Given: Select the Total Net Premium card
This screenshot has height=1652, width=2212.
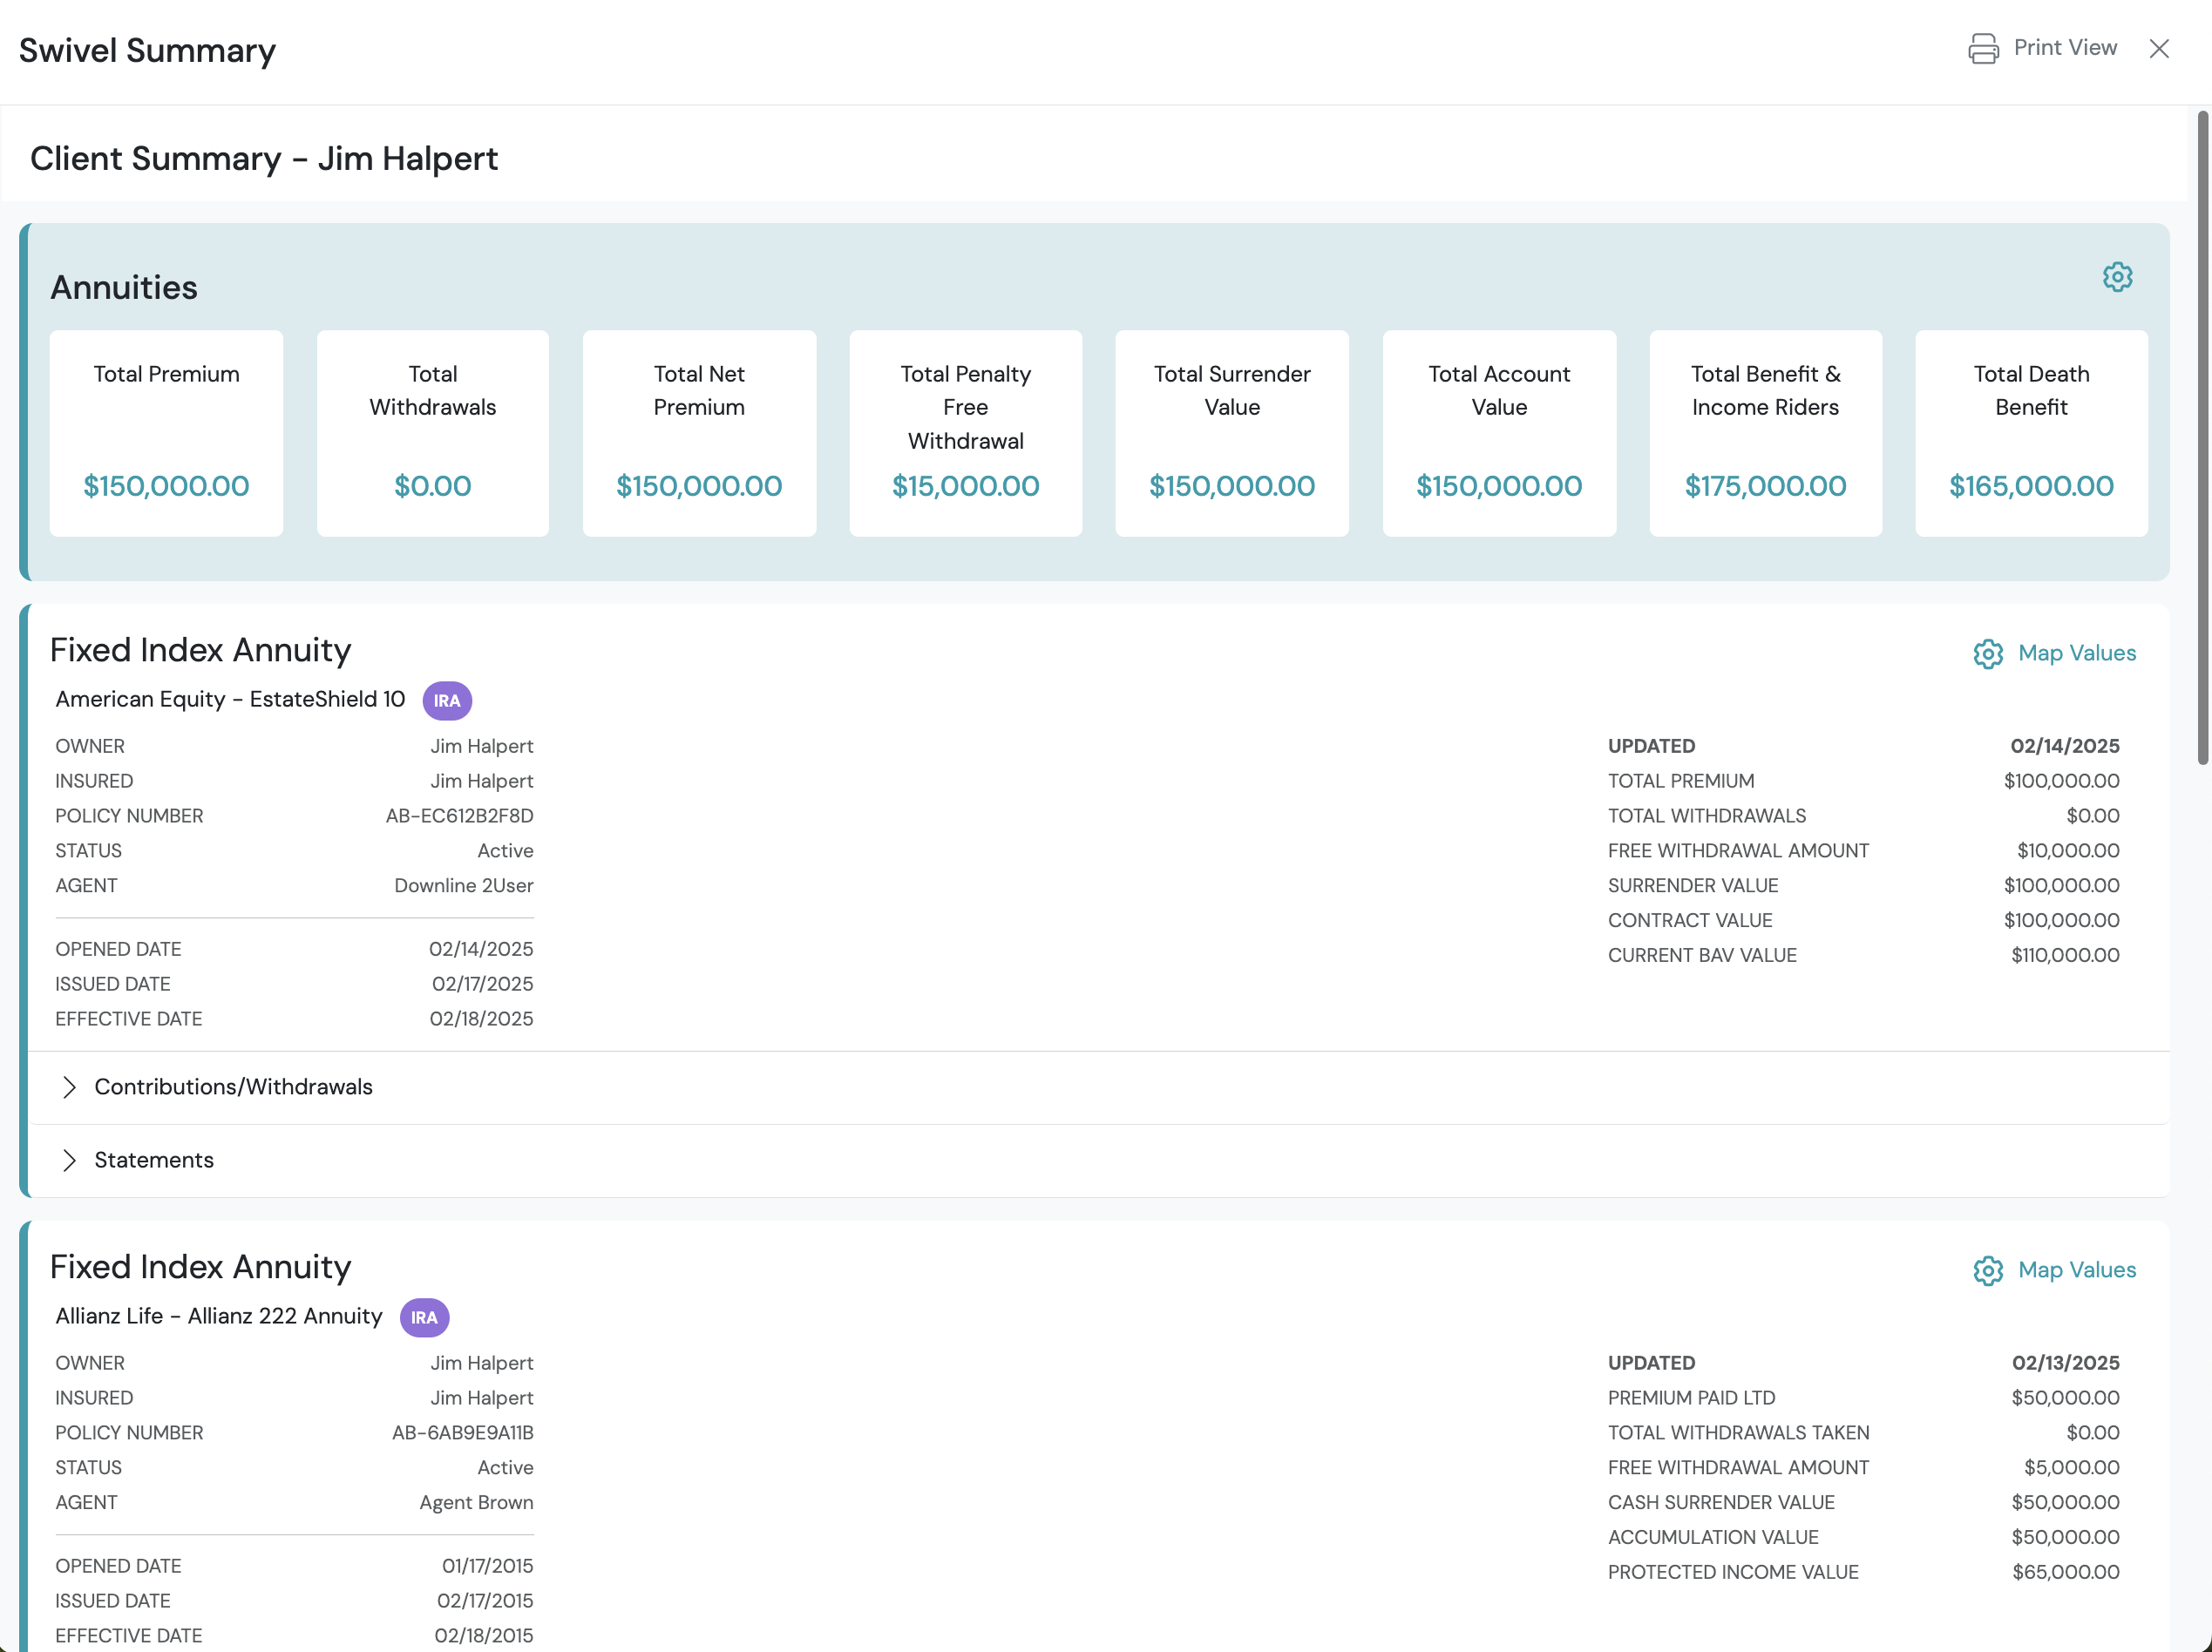Looking at the screenshot, I should [699, 433].
